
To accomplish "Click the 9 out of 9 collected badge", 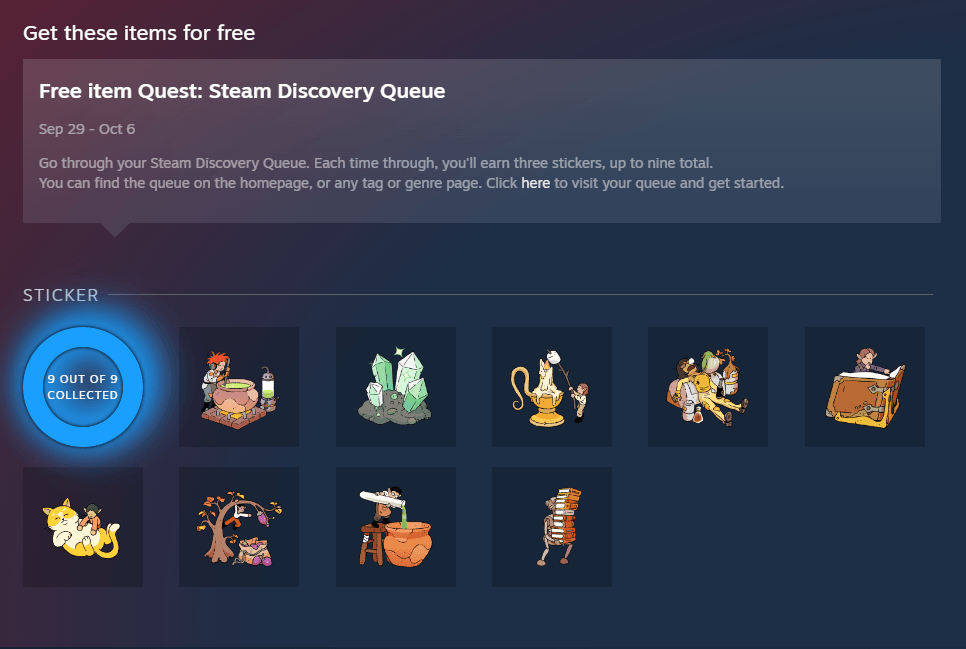I will (83, 387).
